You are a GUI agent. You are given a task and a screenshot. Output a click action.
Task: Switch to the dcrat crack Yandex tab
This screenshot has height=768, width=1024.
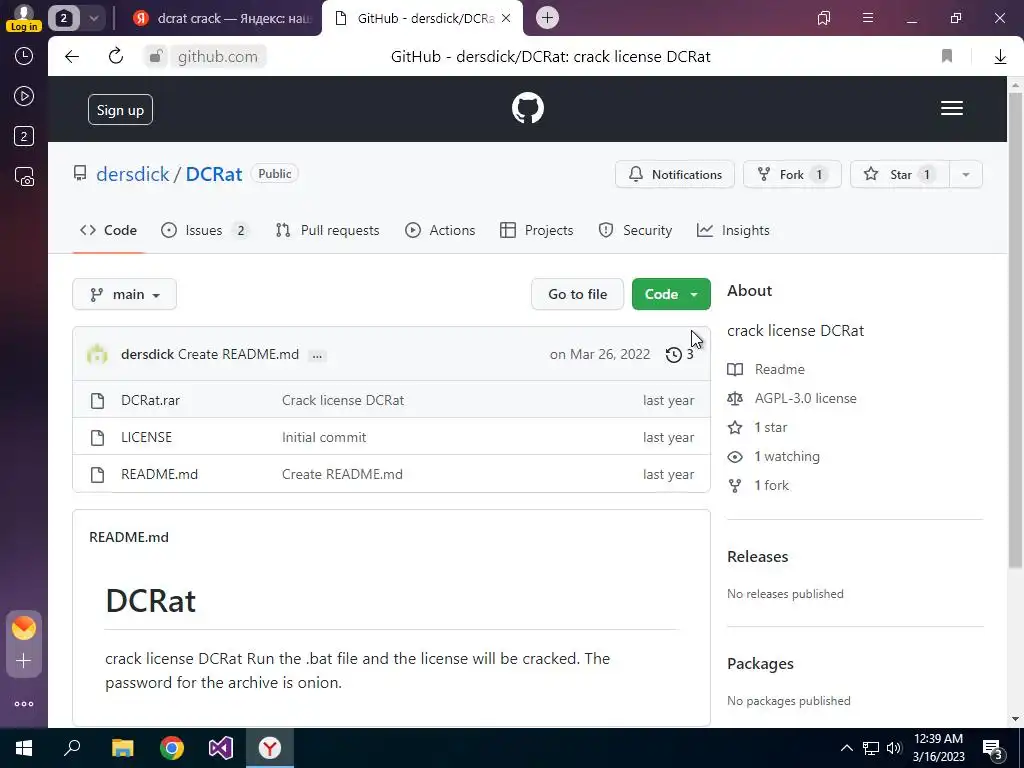point(222,18)
